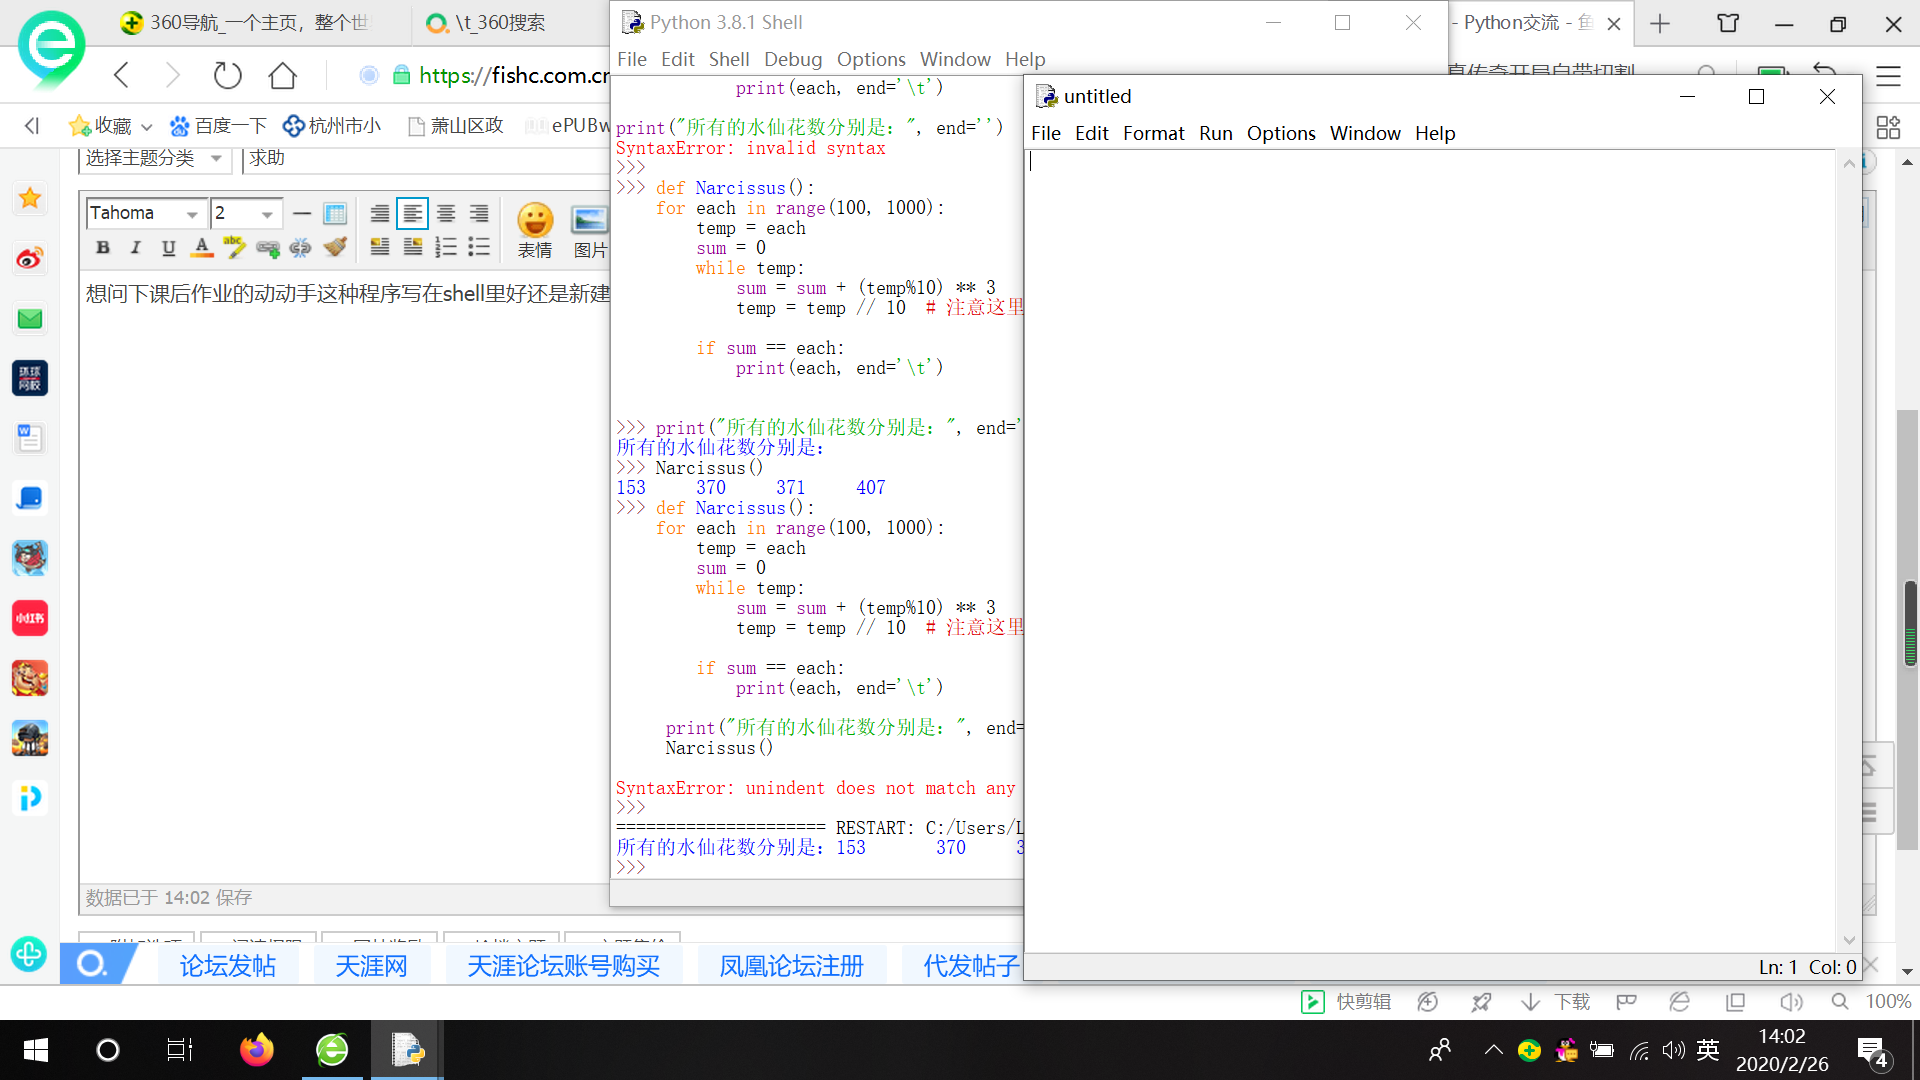Click the 百度一下 bookmark
The width and height of the screenshot is (1920, 1080).
click(x=219, y=126)
